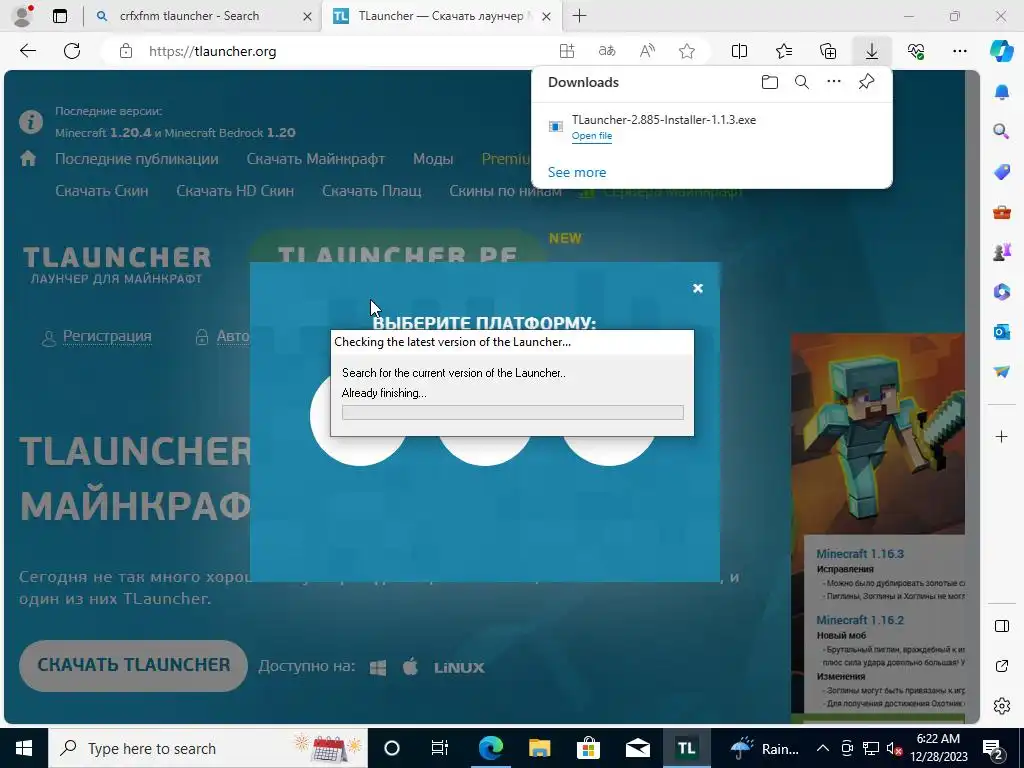Click See more in Downloads
The image size is (1024, 768).
tap(577, 172)
